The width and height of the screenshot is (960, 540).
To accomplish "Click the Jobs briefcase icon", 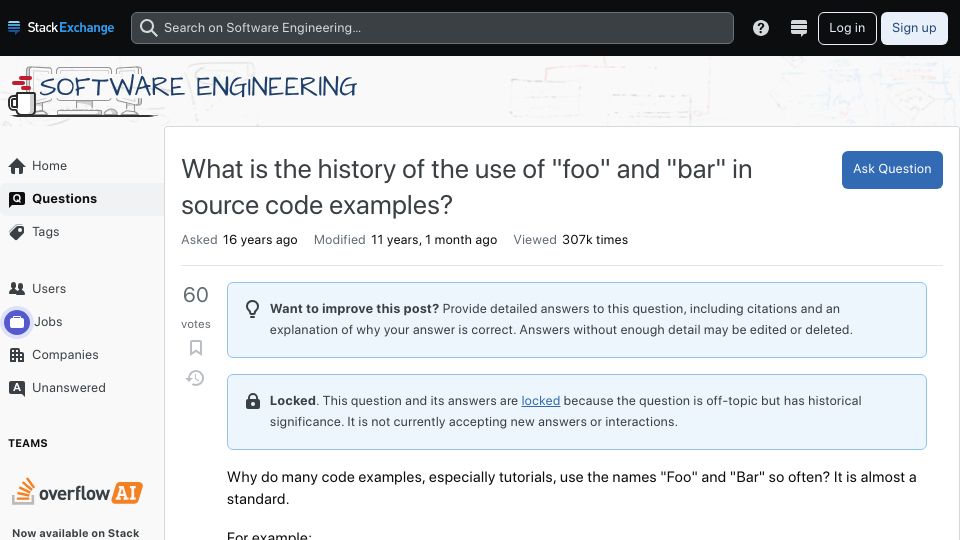I will (x=17, y=322).
